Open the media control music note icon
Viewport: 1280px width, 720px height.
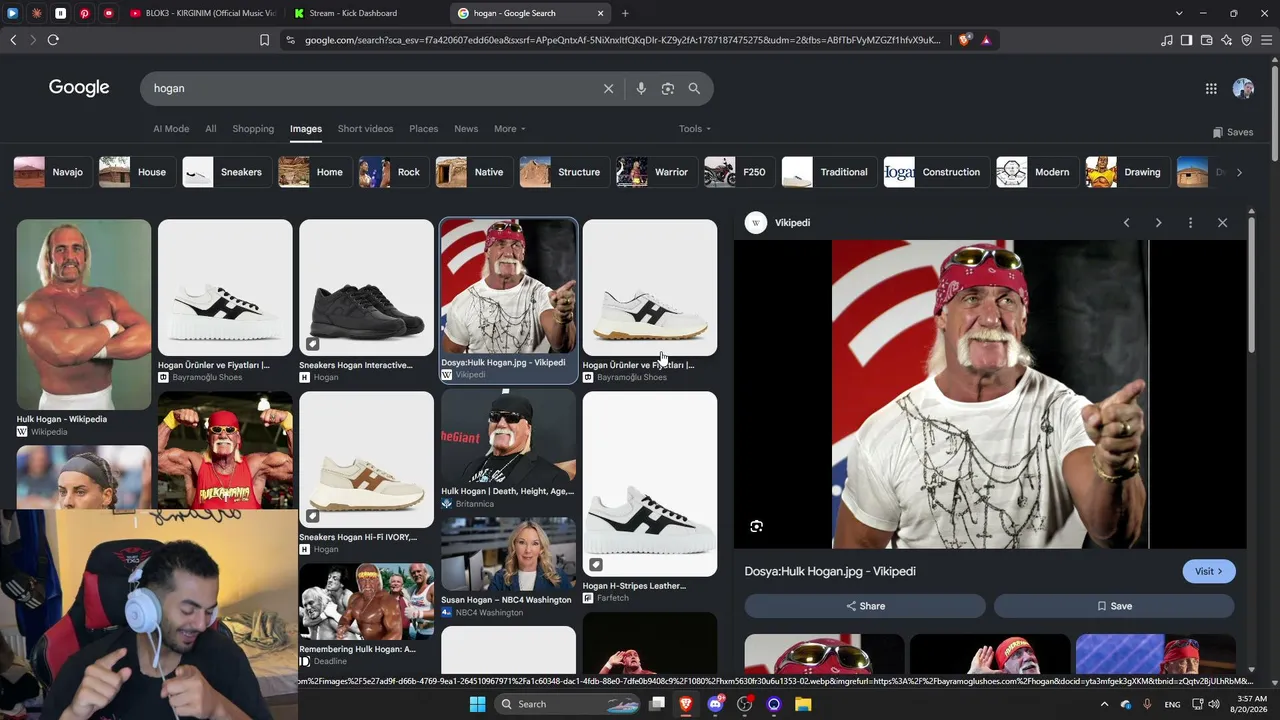pyautogui.click(x=1167, y=40)
